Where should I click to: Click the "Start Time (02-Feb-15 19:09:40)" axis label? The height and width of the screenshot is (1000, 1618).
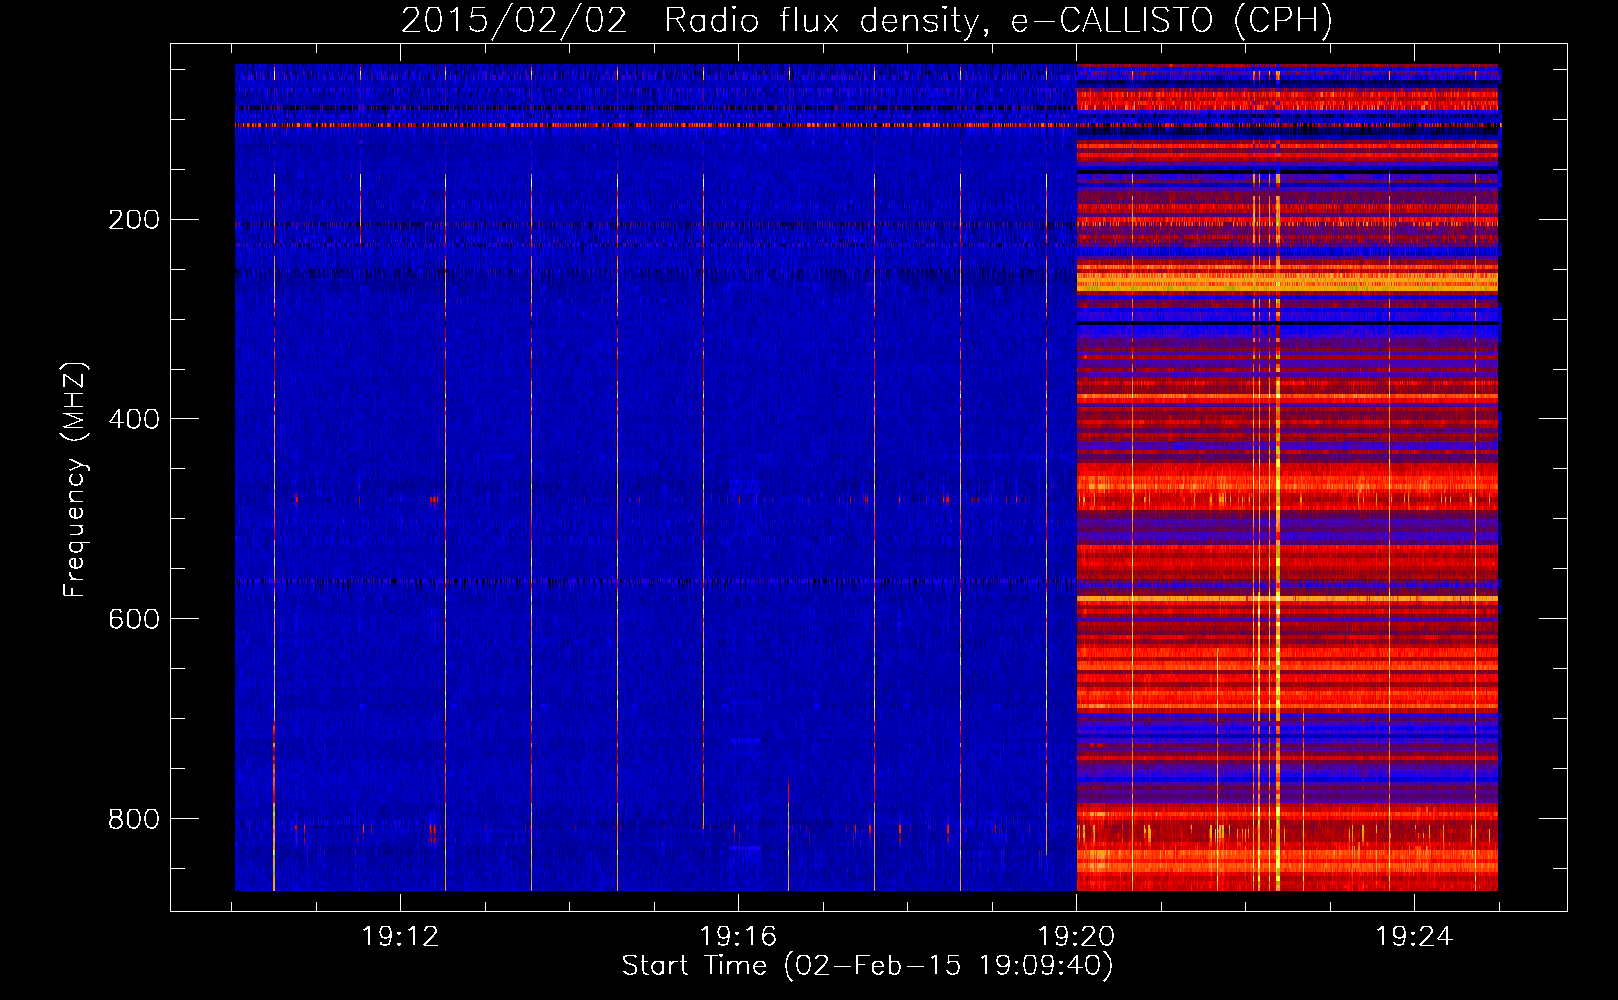[867, 966]
